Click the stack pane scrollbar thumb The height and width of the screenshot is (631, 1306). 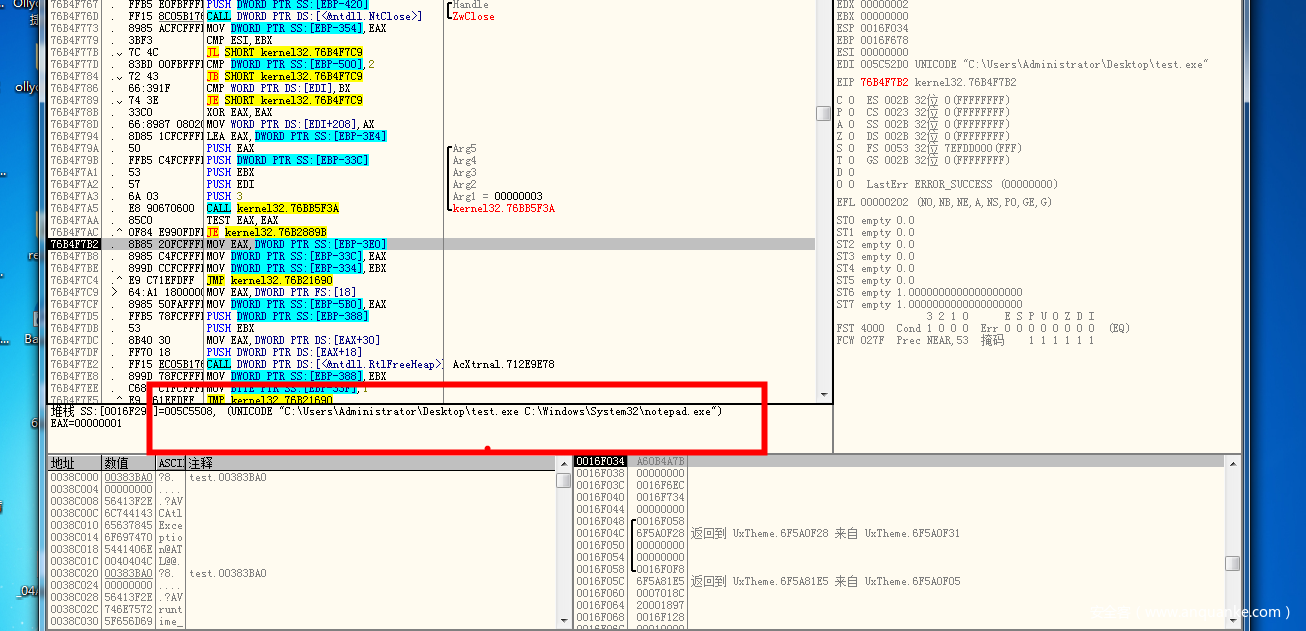click(1233, 563)
